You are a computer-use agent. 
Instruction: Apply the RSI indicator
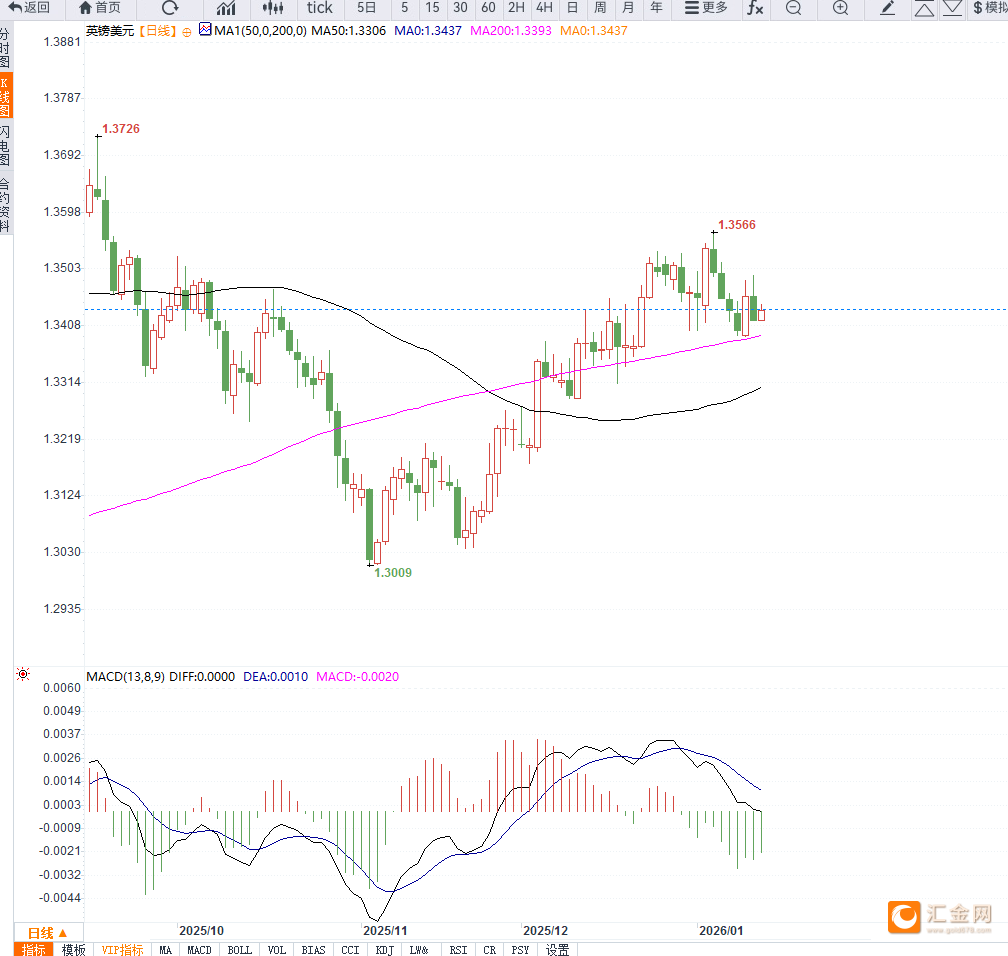tap(458, 950)
